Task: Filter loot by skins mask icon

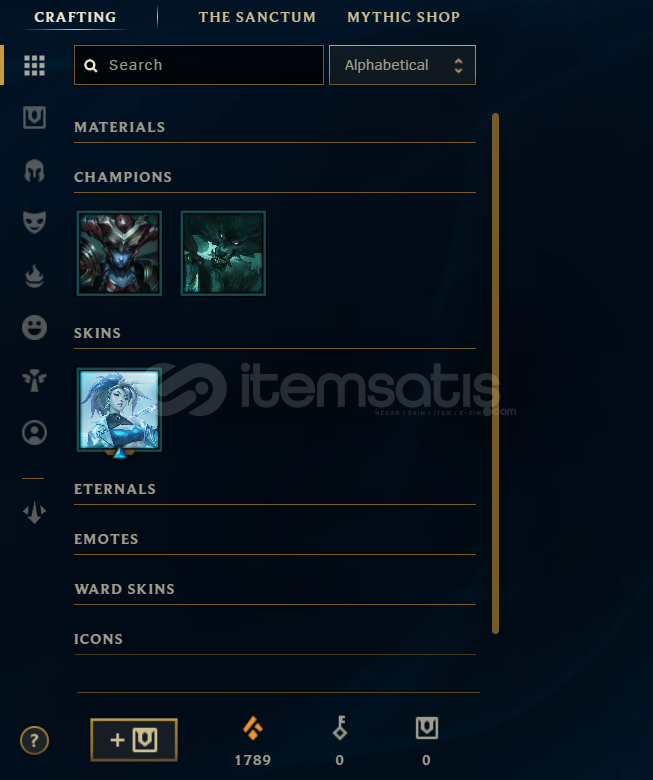Action: (x=34, y=222)
